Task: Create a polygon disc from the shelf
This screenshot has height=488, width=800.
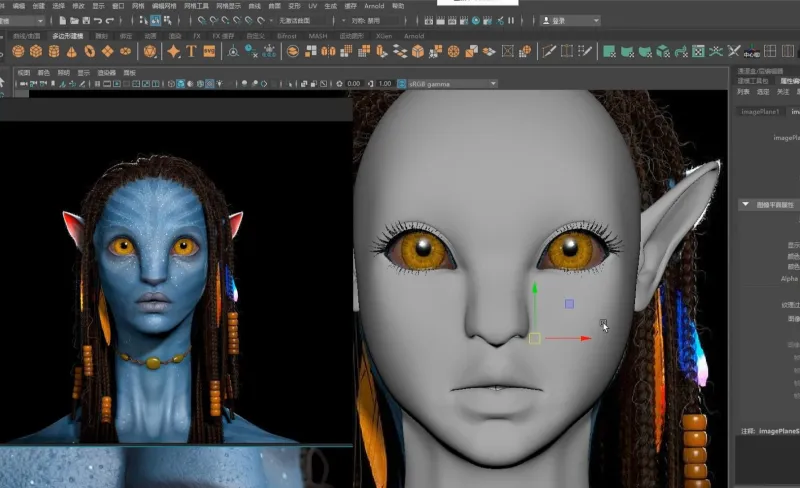Action: pos(125,51)
